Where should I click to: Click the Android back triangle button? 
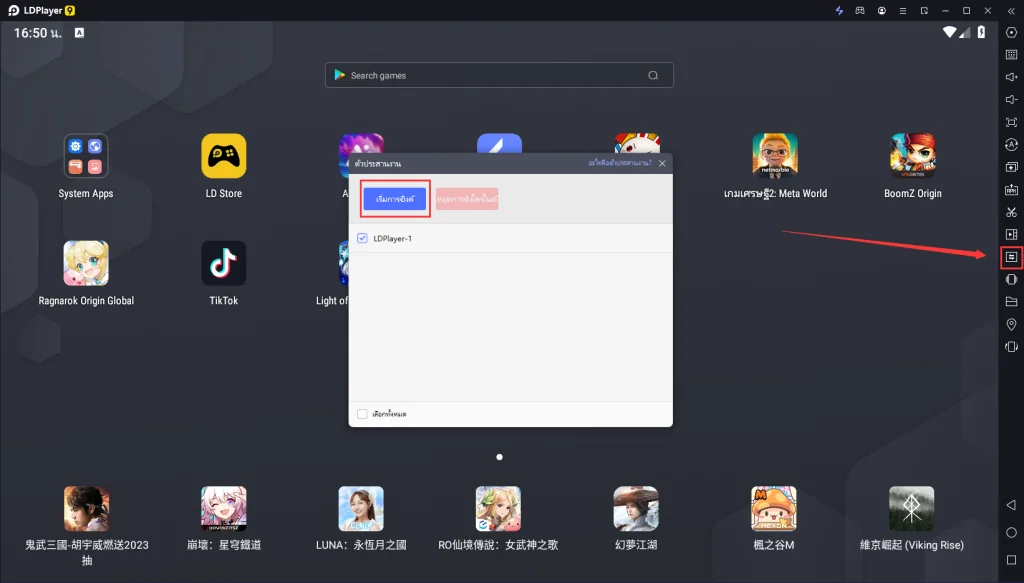tap(1011, 505)
